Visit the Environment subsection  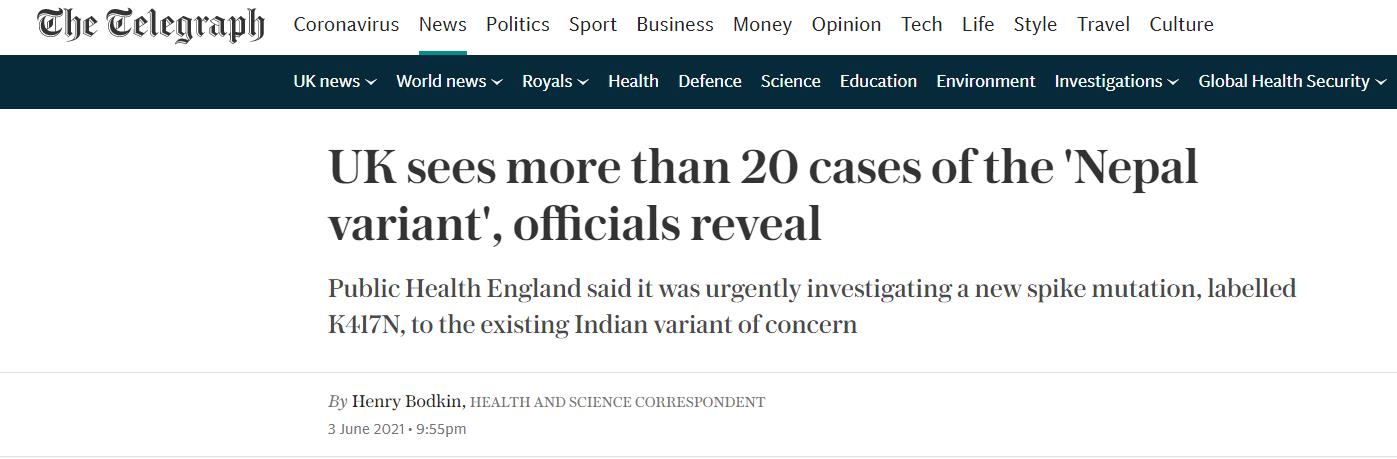(x=985, y=82)
